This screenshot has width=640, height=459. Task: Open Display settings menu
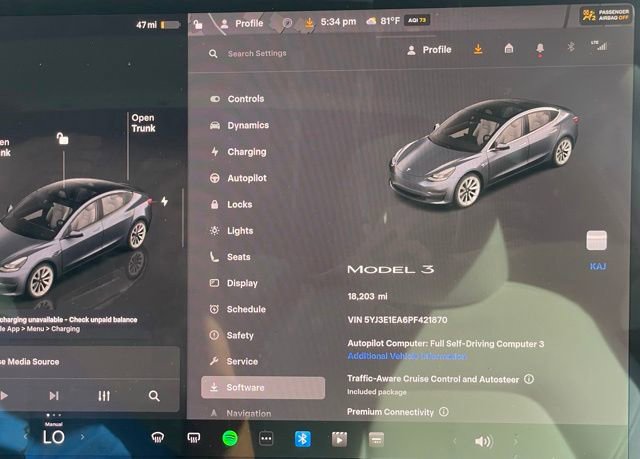[x=233, y=283]
